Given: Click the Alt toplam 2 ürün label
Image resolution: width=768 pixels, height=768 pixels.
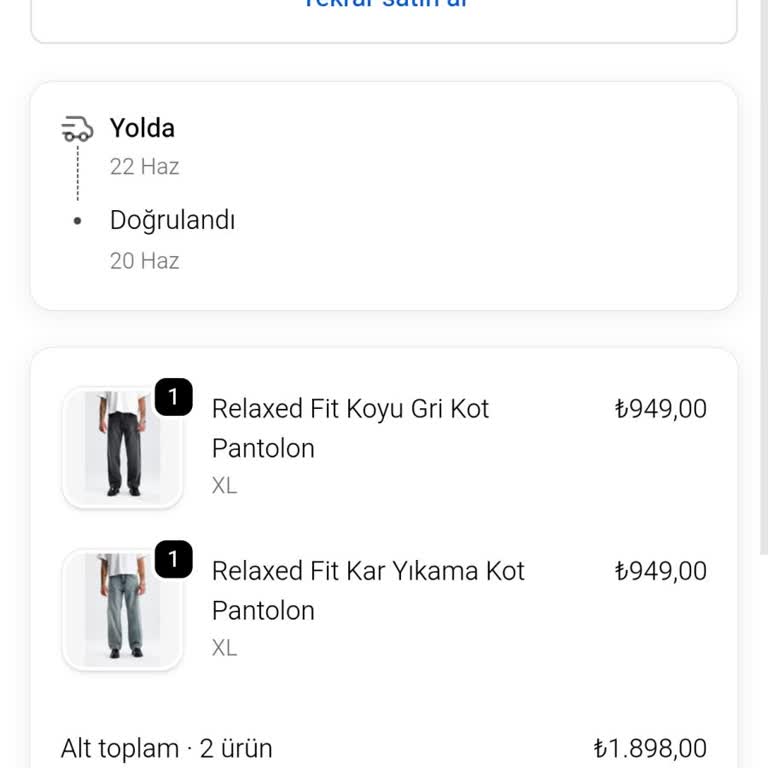Looking at the screenshot, I should coord(167,749).
